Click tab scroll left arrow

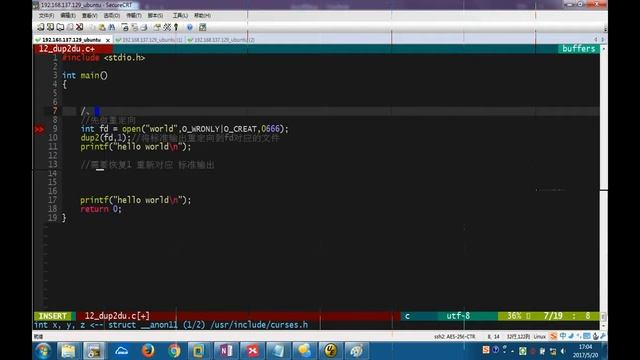pos(596,40)
